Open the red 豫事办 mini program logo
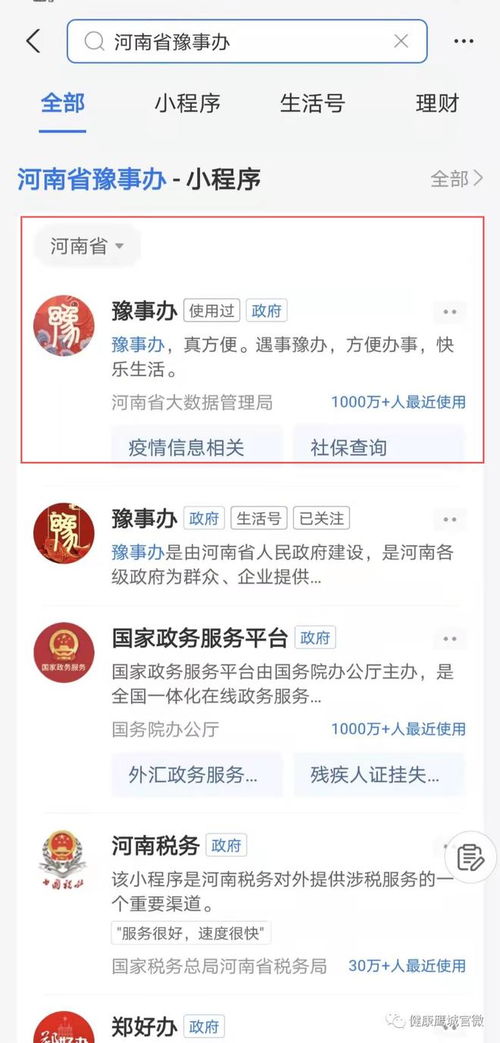The image size is (500, 1043). click(x=64, y=326)
